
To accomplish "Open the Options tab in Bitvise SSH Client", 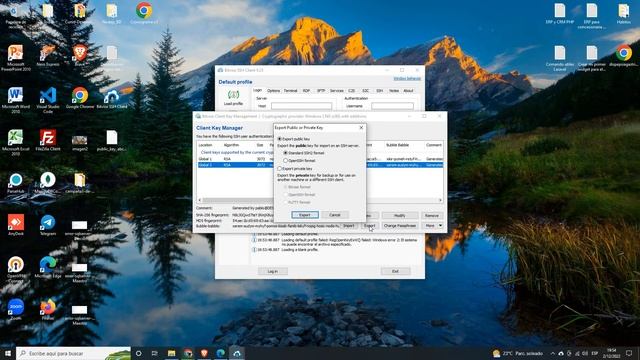I will tap(273, 91).
